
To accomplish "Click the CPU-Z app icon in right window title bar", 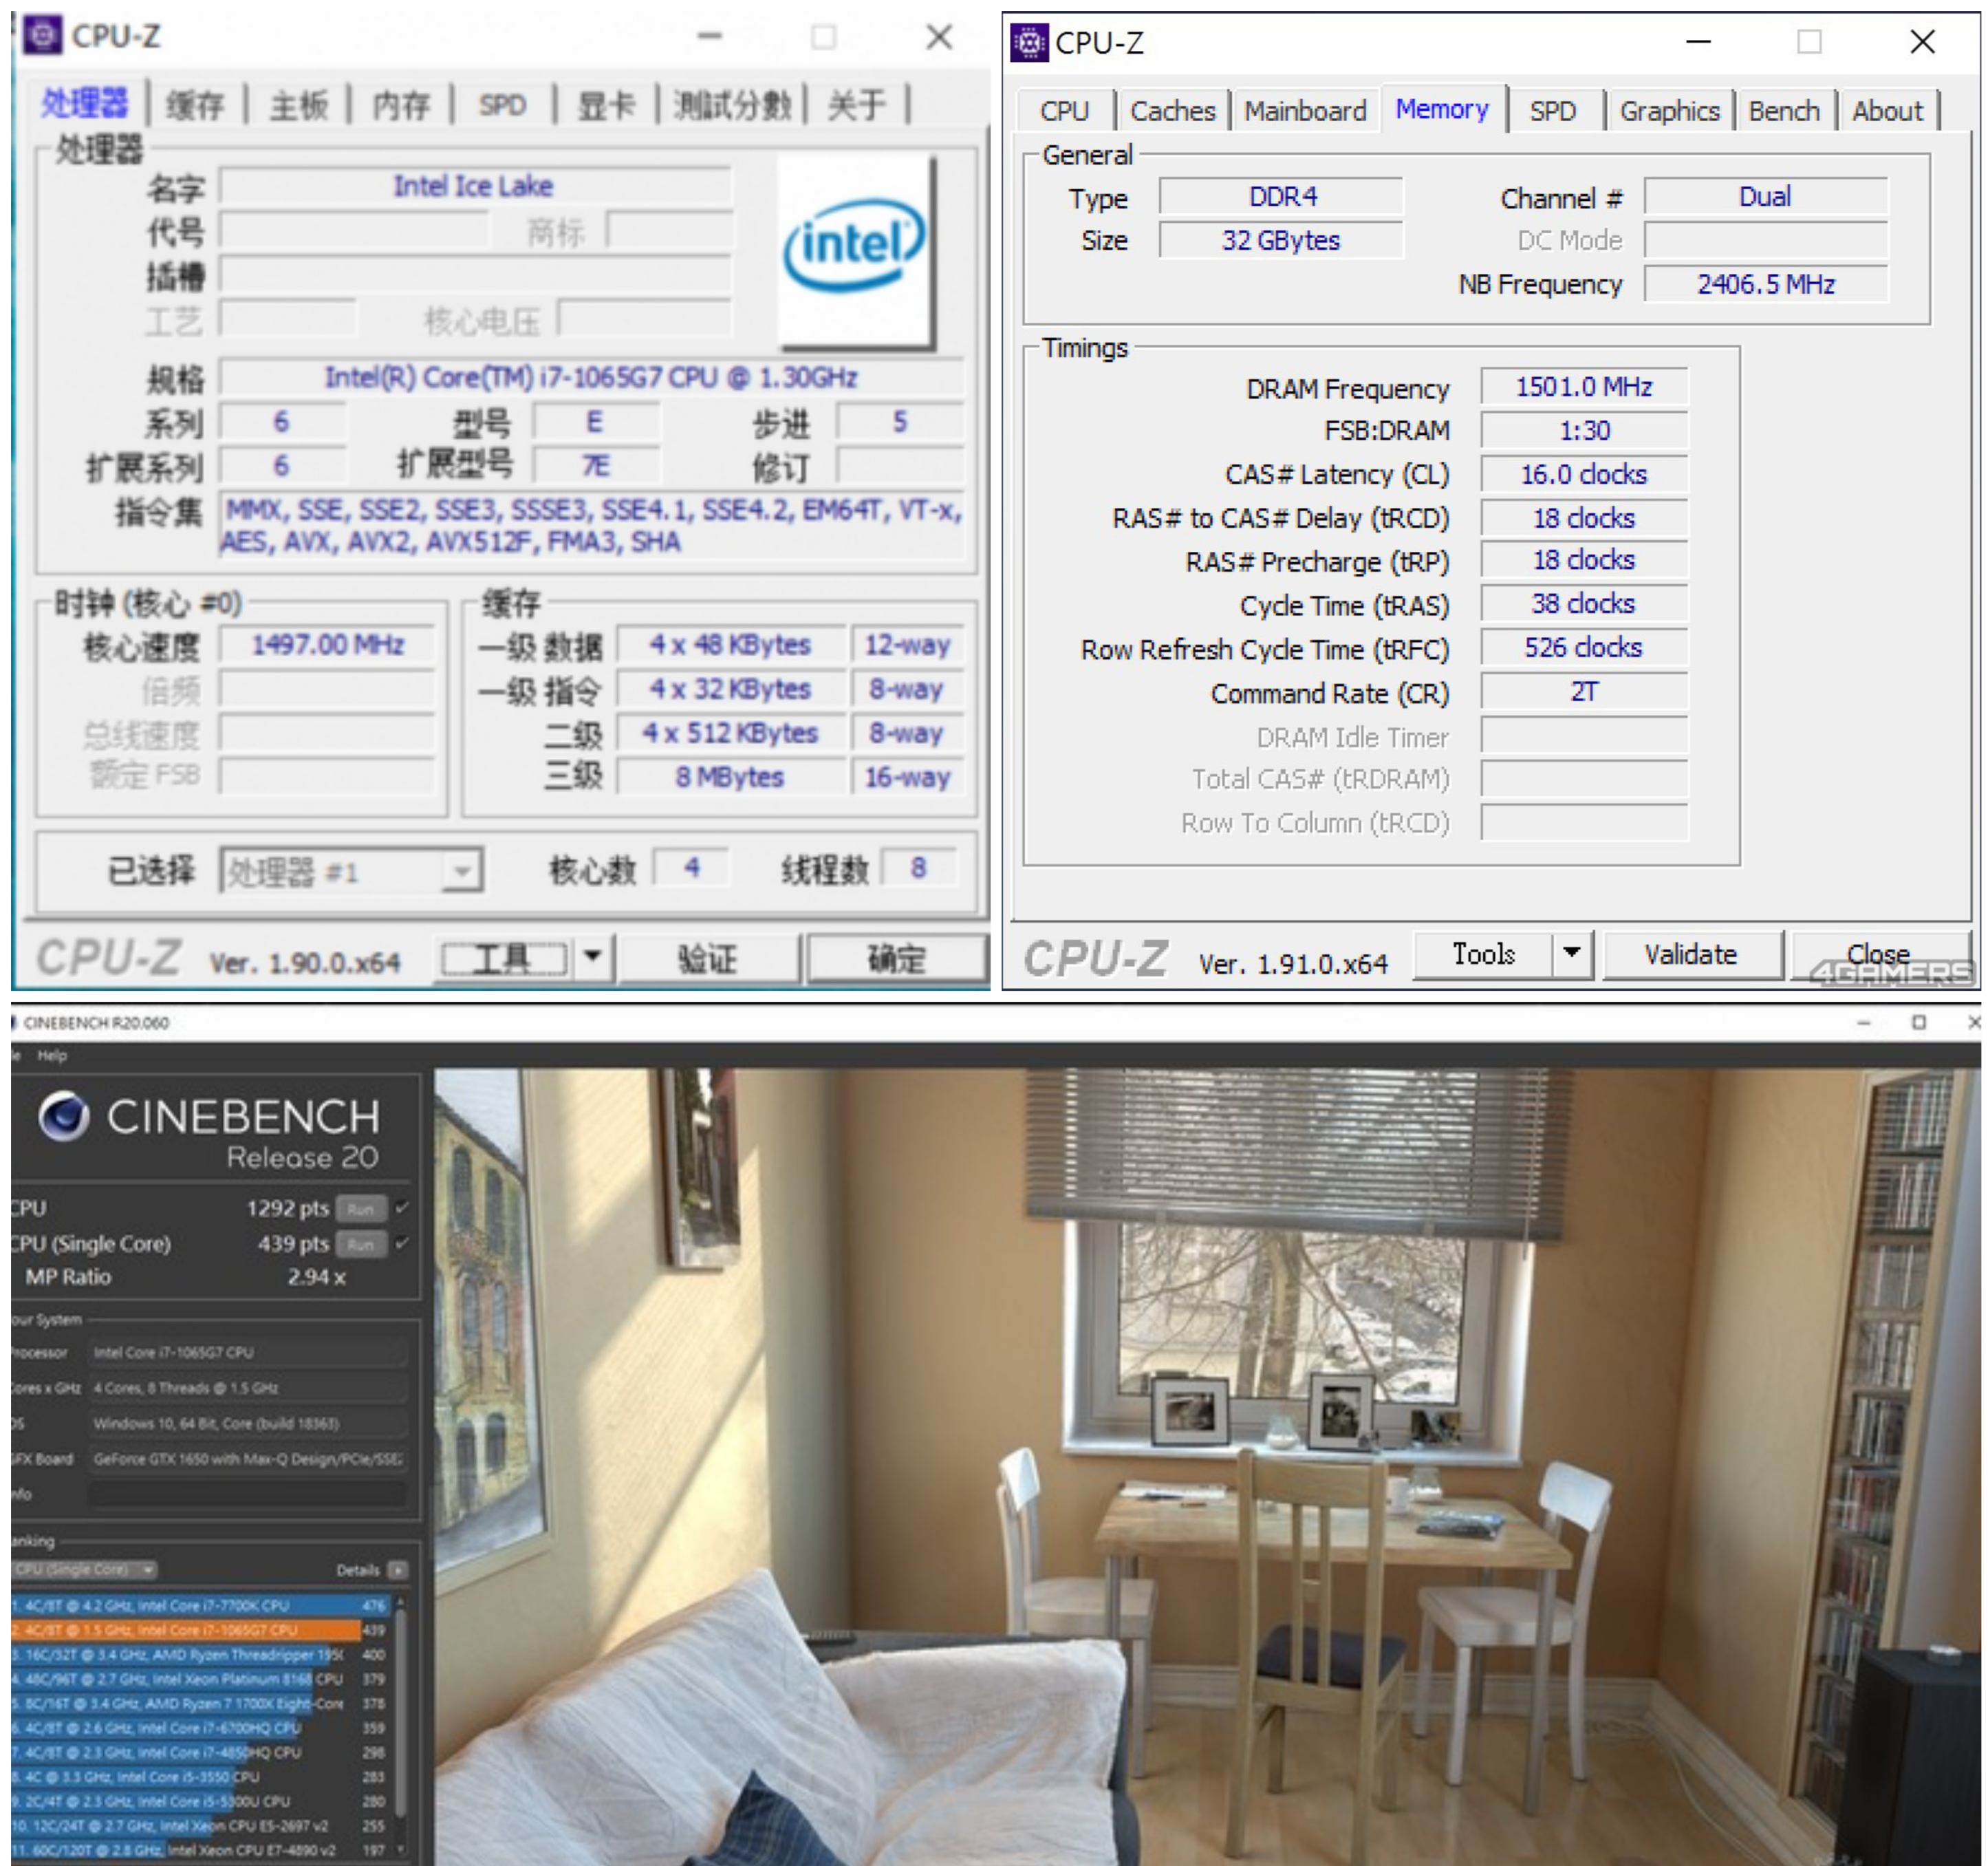I will tap(1029, 43).
